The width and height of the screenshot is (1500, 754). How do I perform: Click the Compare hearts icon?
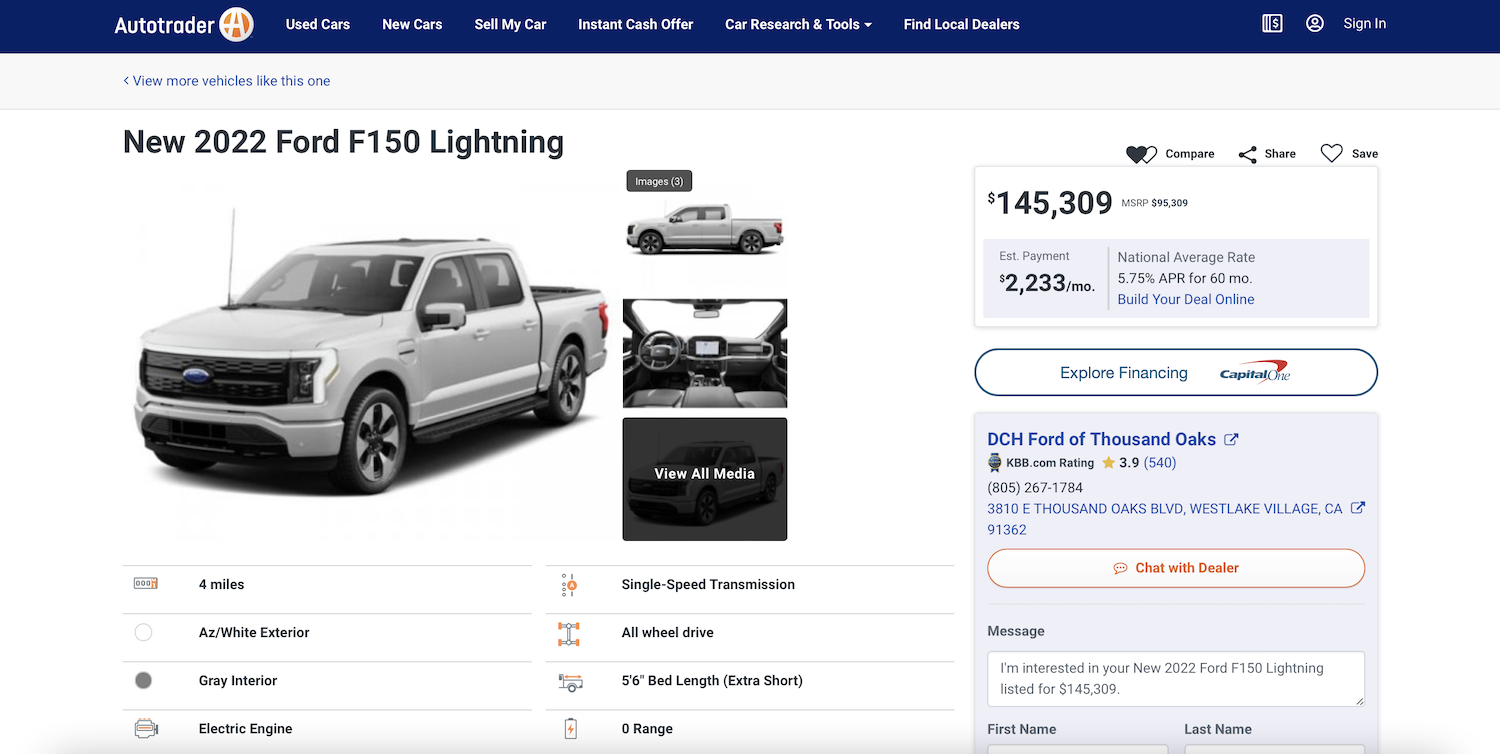1141,154
